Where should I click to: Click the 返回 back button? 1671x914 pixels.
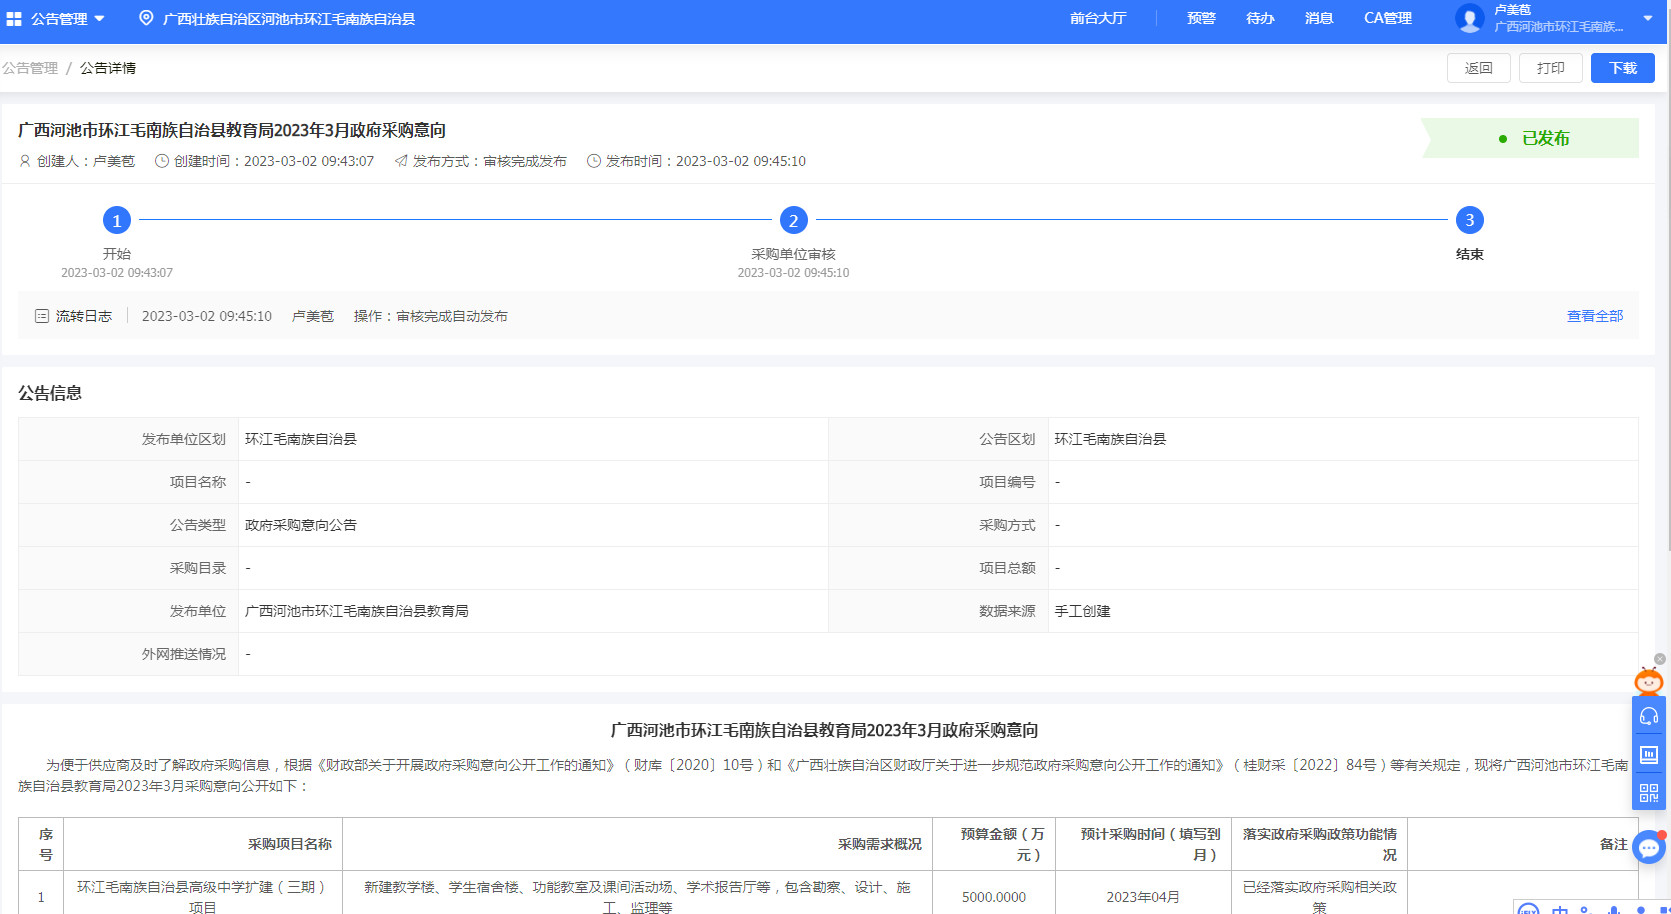(1478, 68)
